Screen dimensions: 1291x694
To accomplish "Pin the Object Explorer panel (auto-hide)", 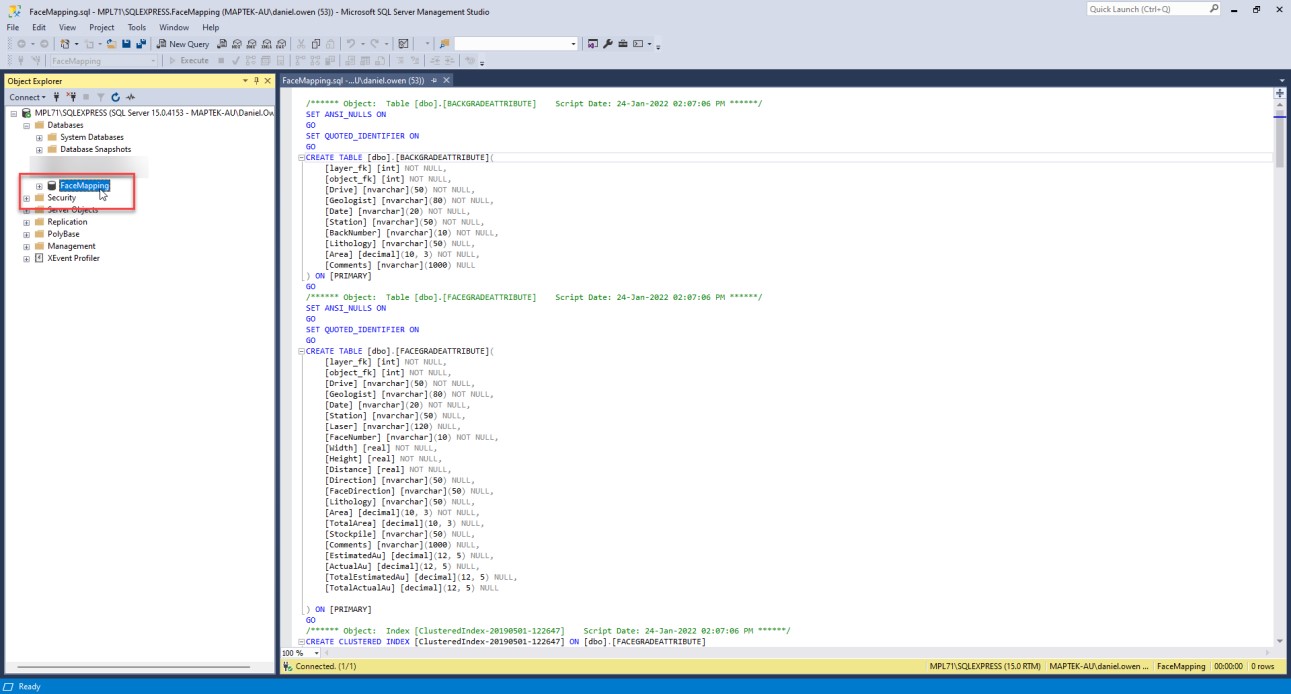I will point(256,81).
